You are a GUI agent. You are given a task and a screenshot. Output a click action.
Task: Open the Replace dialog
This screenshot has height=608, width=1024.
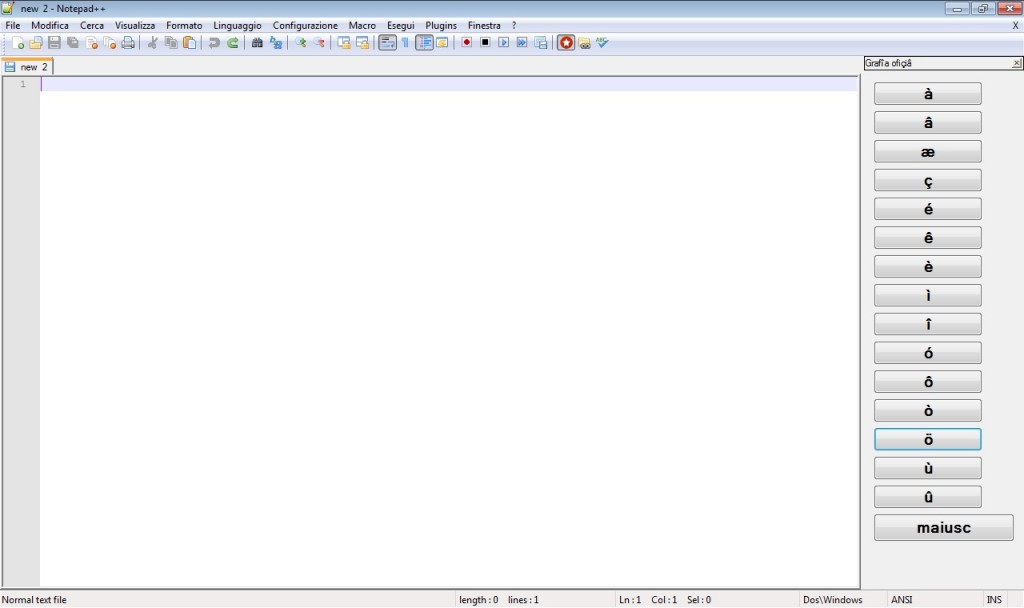point(276,43)
